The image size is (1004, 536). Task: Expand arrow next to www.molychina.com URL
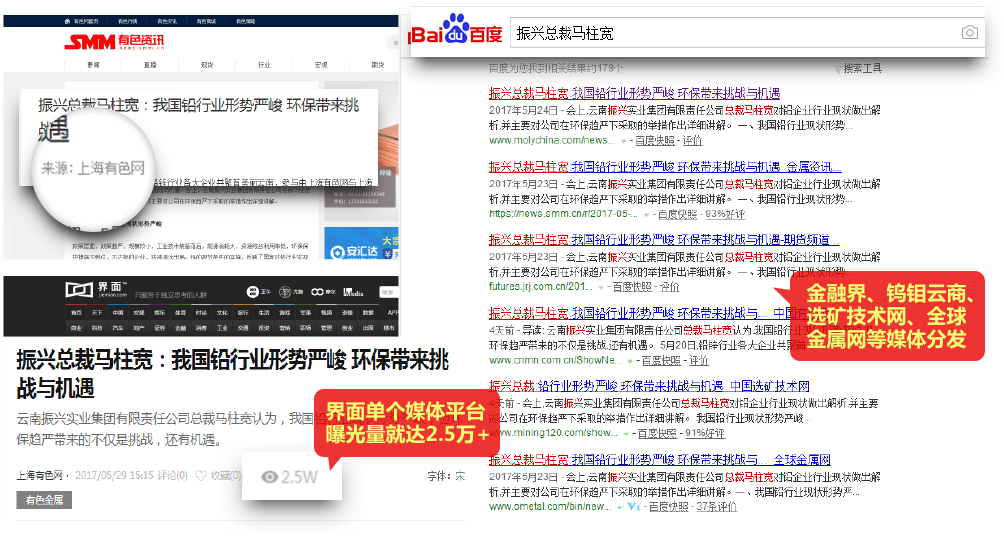coord(623,142)
